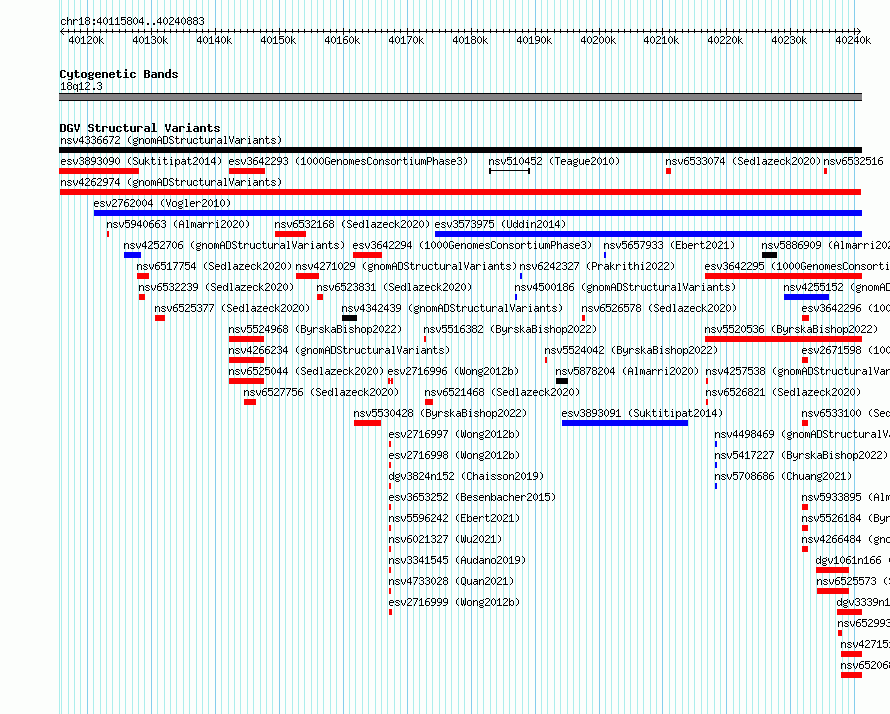The height and width of the screenshot is (714, 890).
Task: Click nsv4342439 (gnomADStructuralVariants) label
Action: 452,308
